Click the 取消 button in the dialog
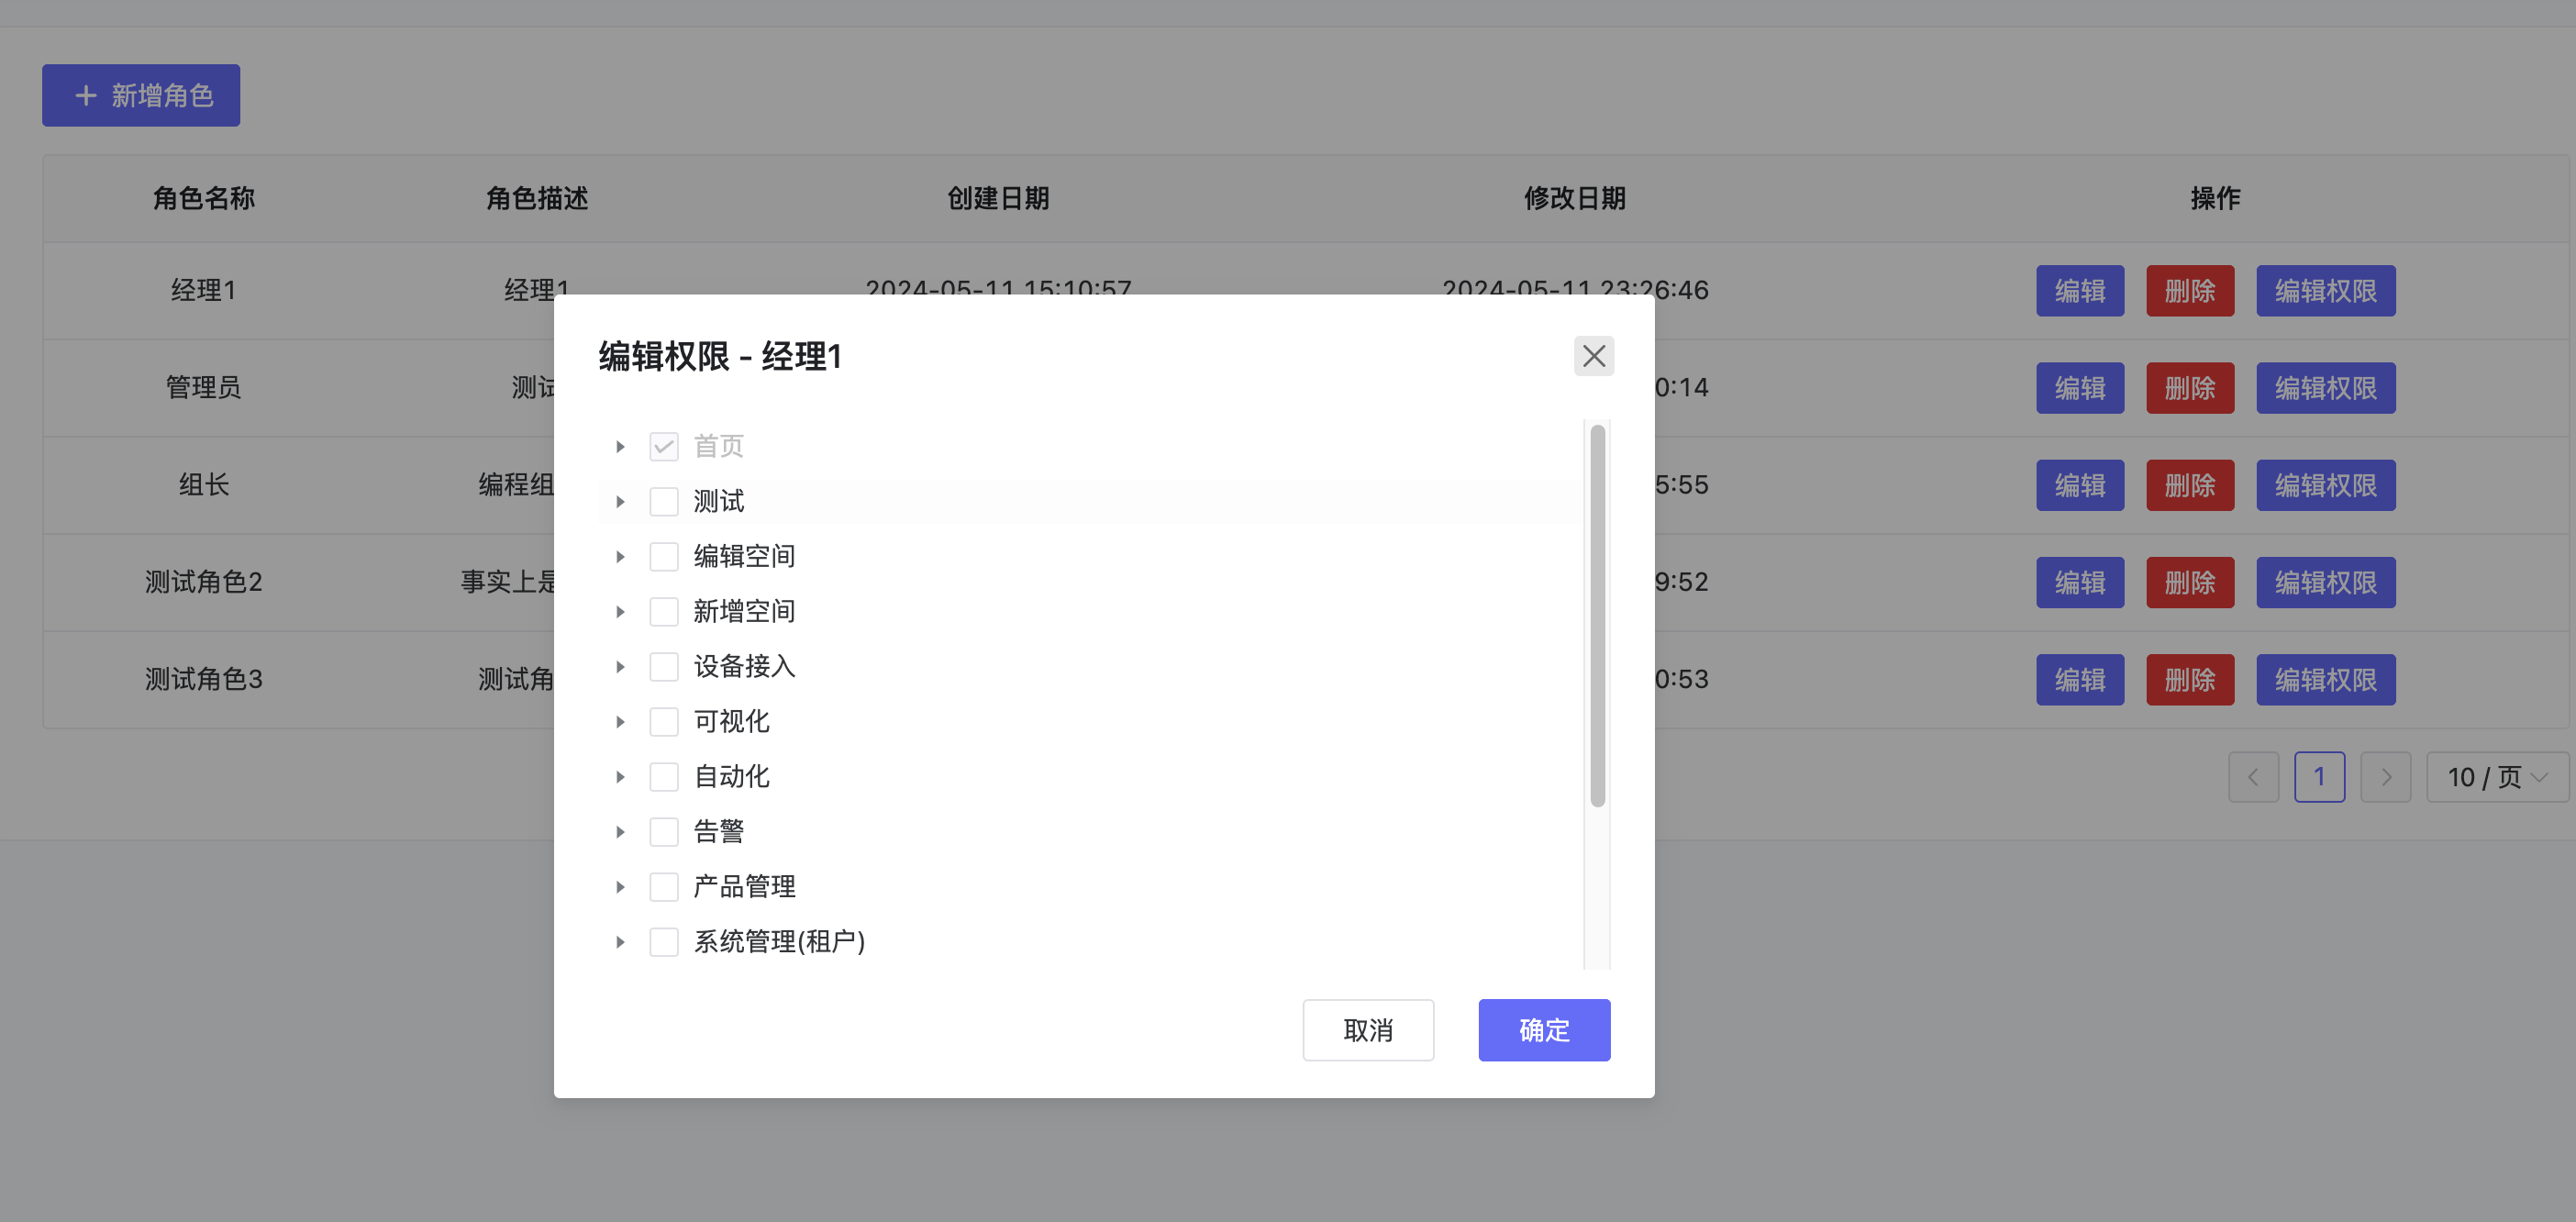 pos(1367,1029)
